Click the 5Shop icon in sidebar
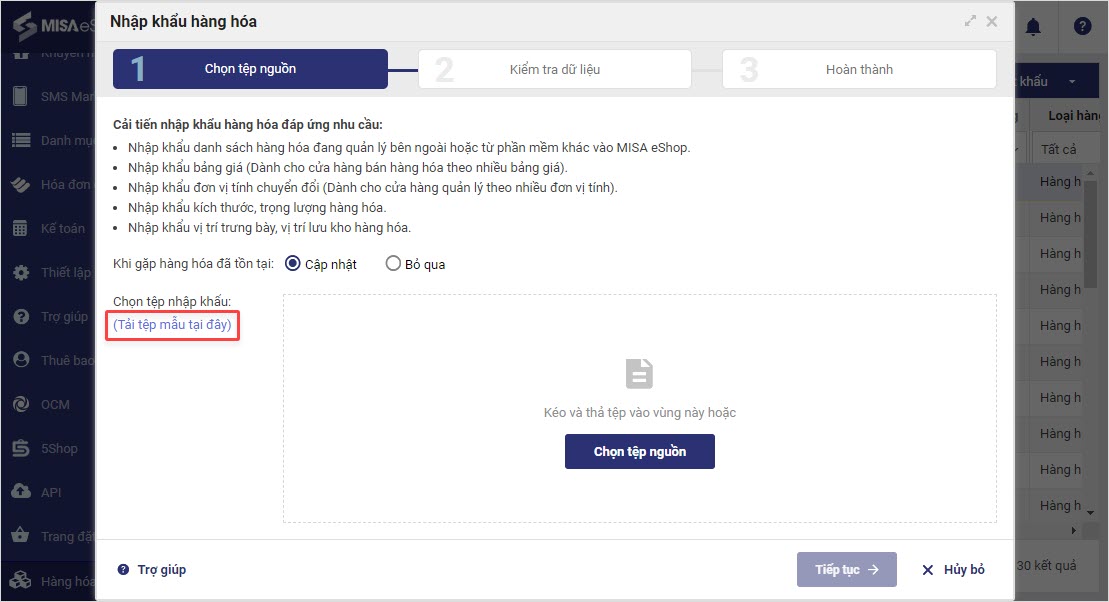 (20, 449)
